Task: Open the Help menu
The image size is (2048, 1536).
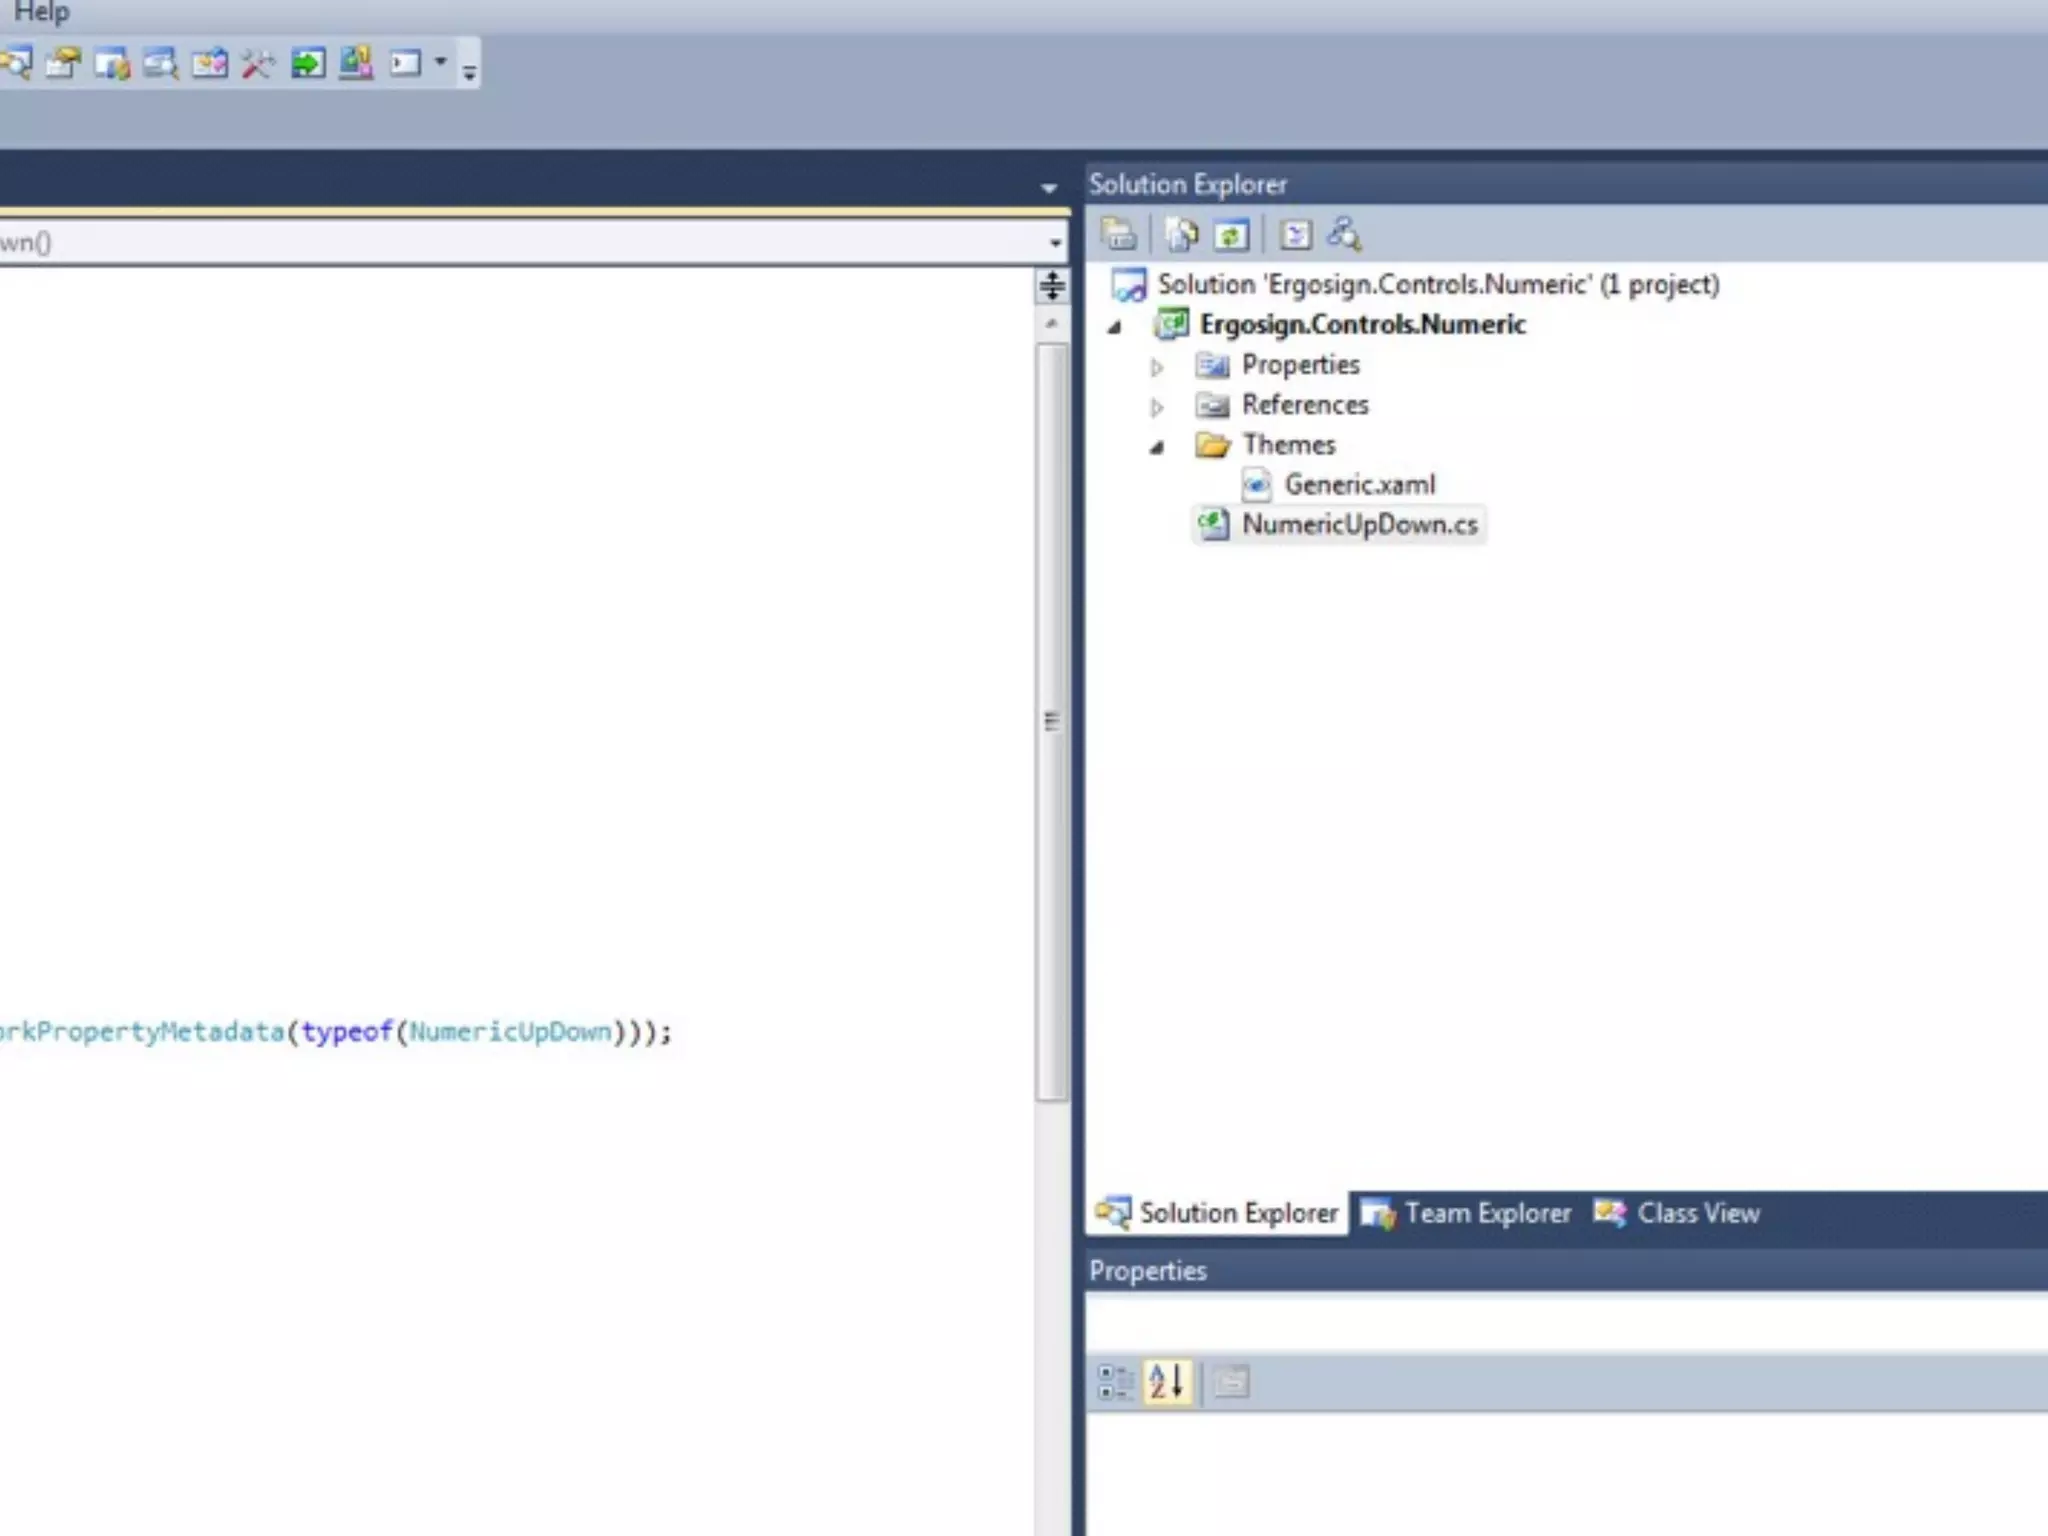Action: pos(41,13)
